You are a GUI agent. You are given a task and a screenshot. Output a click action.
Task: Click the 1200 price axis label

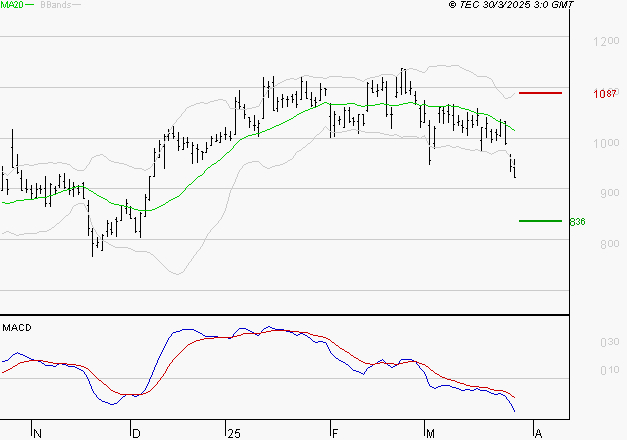(606, 41)
